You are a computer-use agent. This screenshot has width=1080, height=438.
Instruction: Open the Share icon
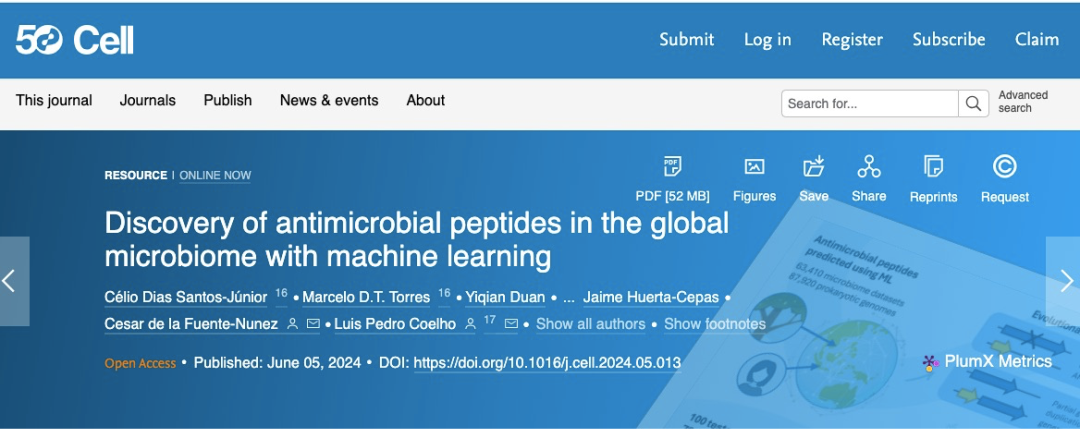coord(869,167)
